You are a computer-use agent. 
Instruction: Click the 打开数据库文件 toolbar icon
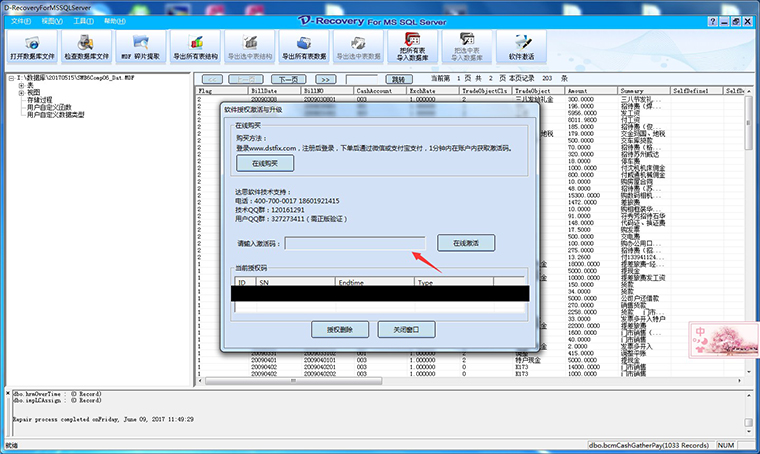[x=32, y=47]
